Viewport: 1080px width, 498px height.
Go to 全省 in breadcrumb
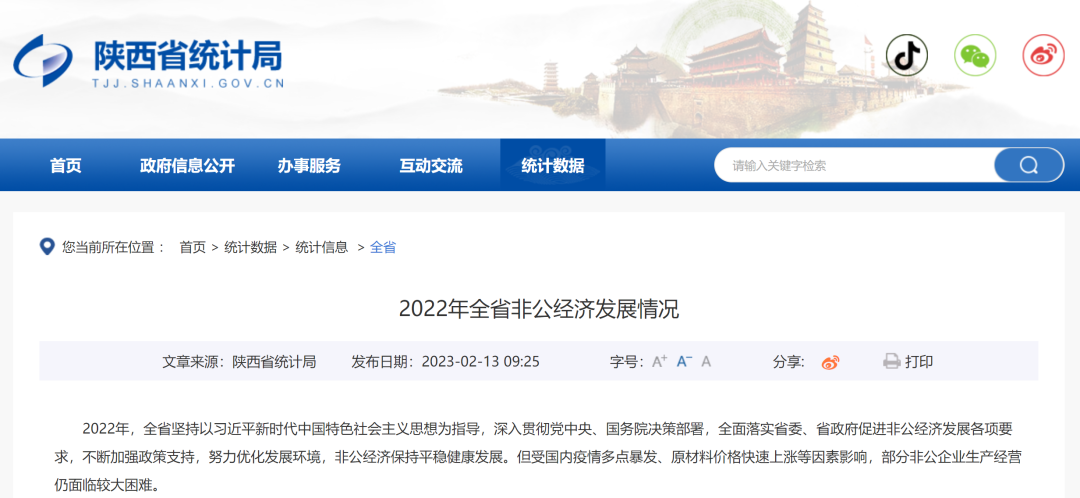point(383,247)
